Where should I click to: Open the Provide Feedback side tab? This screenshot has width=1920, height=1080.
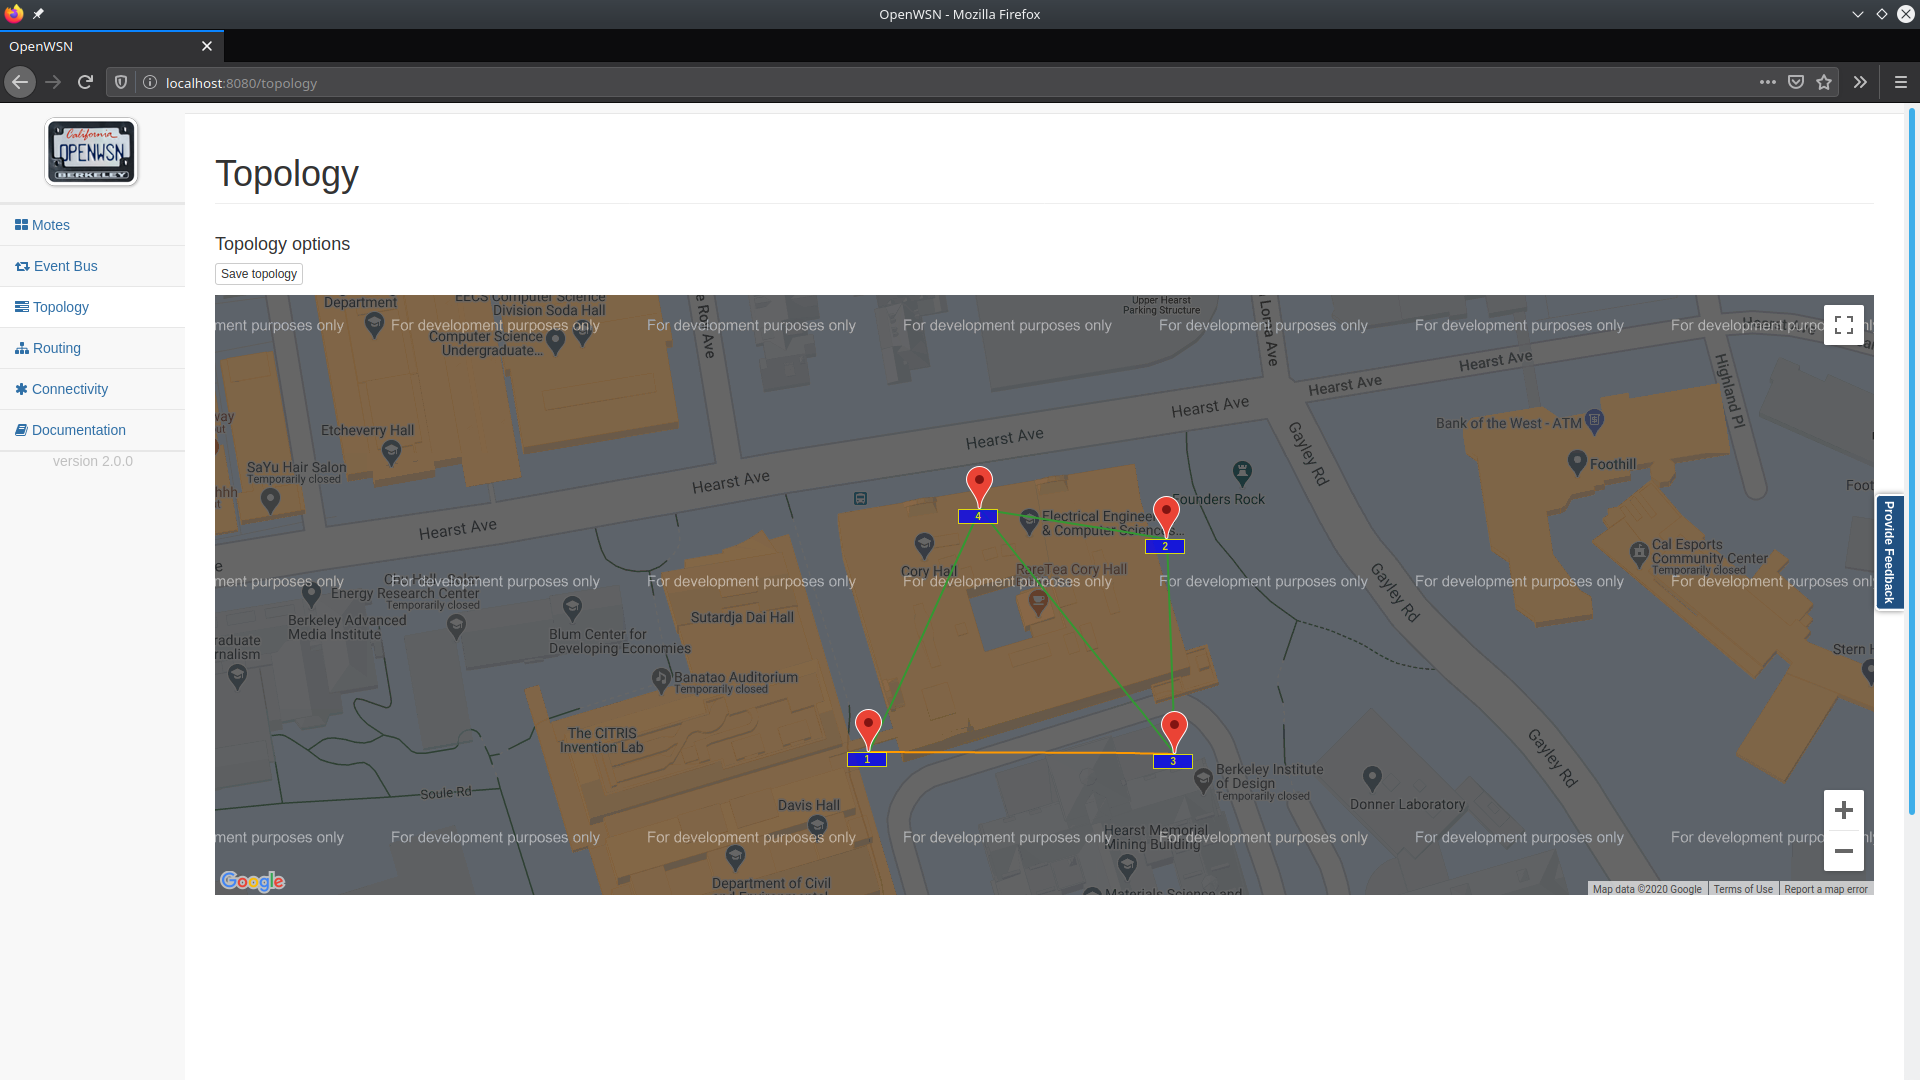coord(1889,552)
